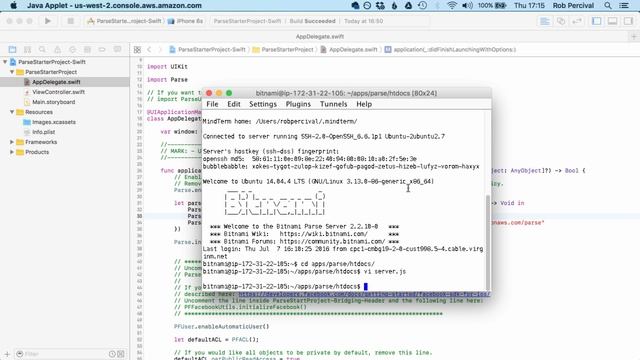Open the Find navigator search icon
This screenshot has width=640, height=360.
point(42,49)
